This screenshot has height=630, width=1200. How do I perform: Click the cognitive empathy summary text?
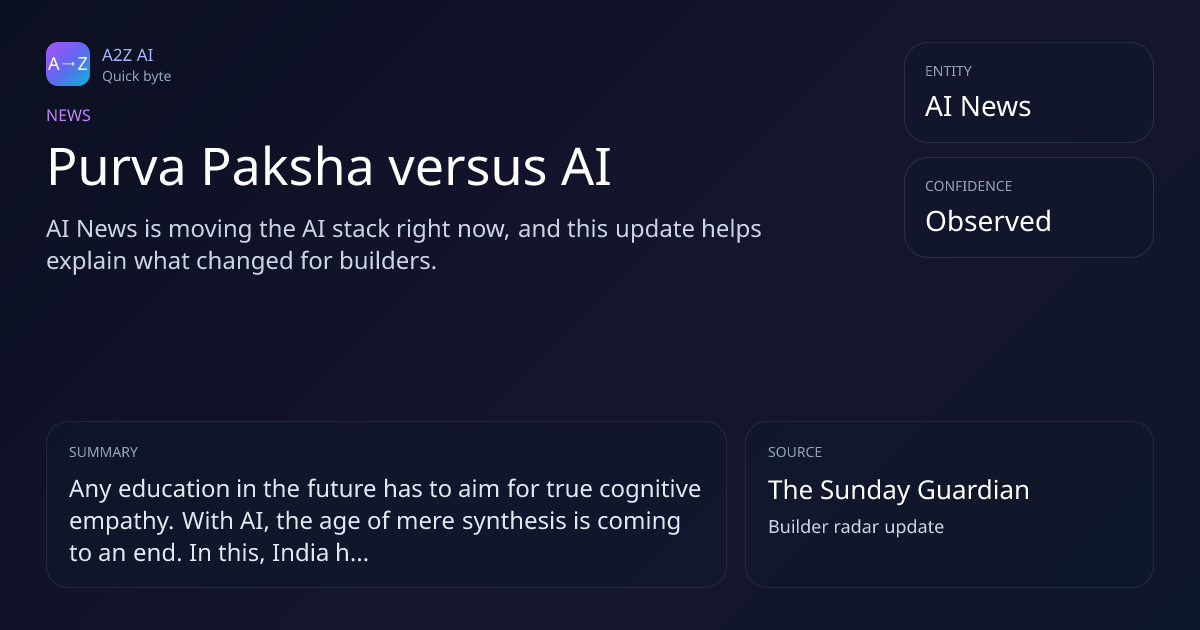[x=385, y=521]
